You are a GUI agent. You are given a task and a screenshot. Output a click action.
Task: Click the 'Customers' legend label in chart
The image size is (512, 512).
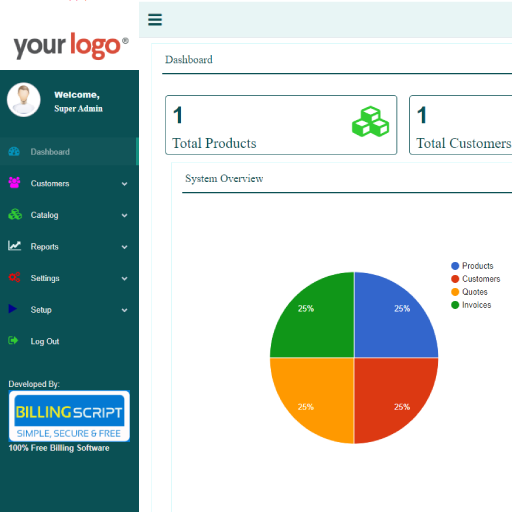pos(481,279)
